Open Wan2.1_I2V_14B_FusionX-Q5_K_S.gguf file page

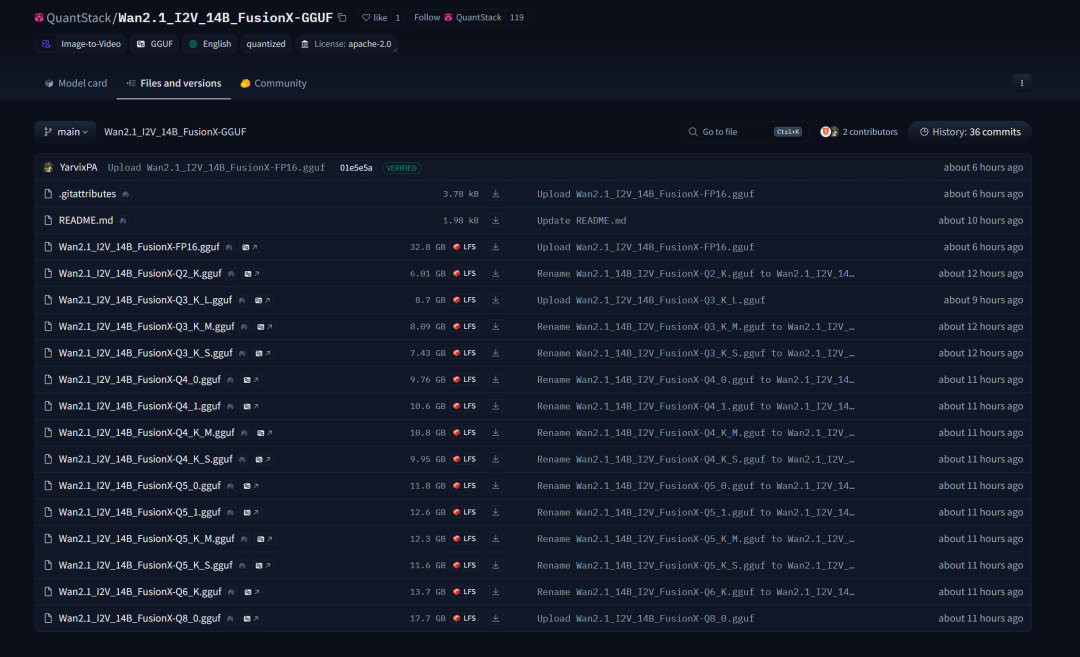(145, 565)
